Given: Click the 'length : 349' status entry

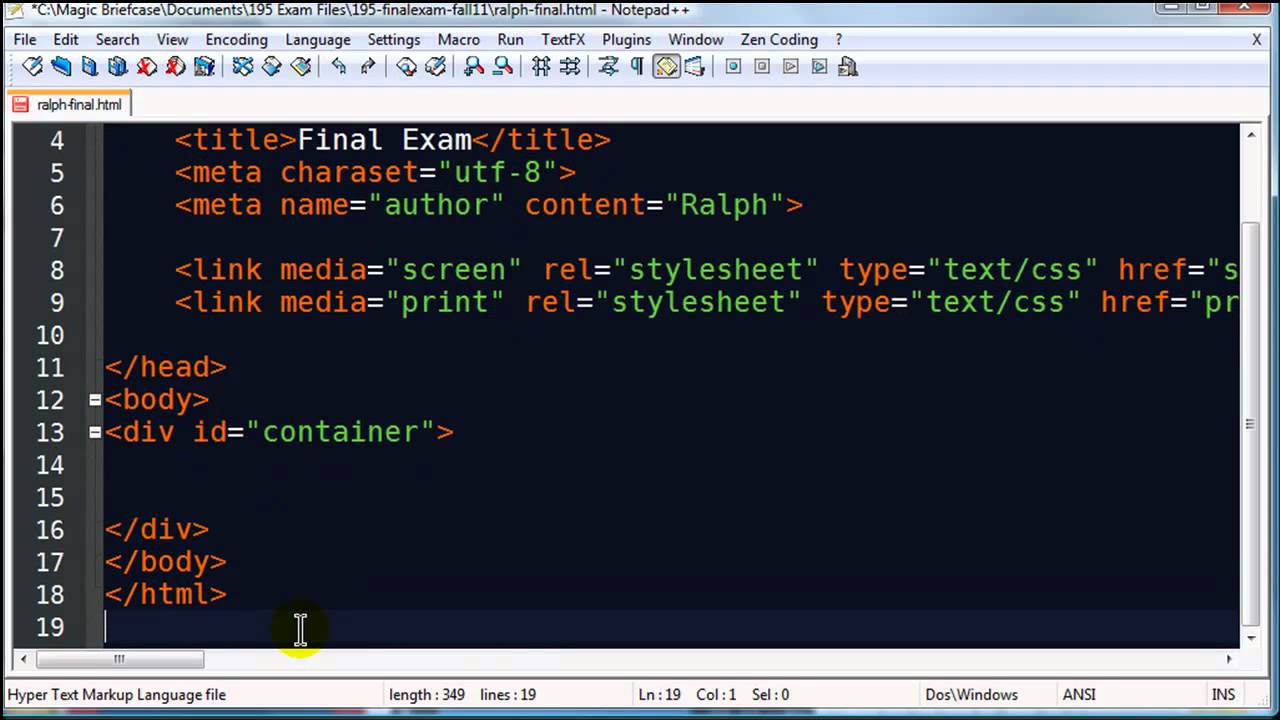Looking at the screenshot, I should click(425, 694).
